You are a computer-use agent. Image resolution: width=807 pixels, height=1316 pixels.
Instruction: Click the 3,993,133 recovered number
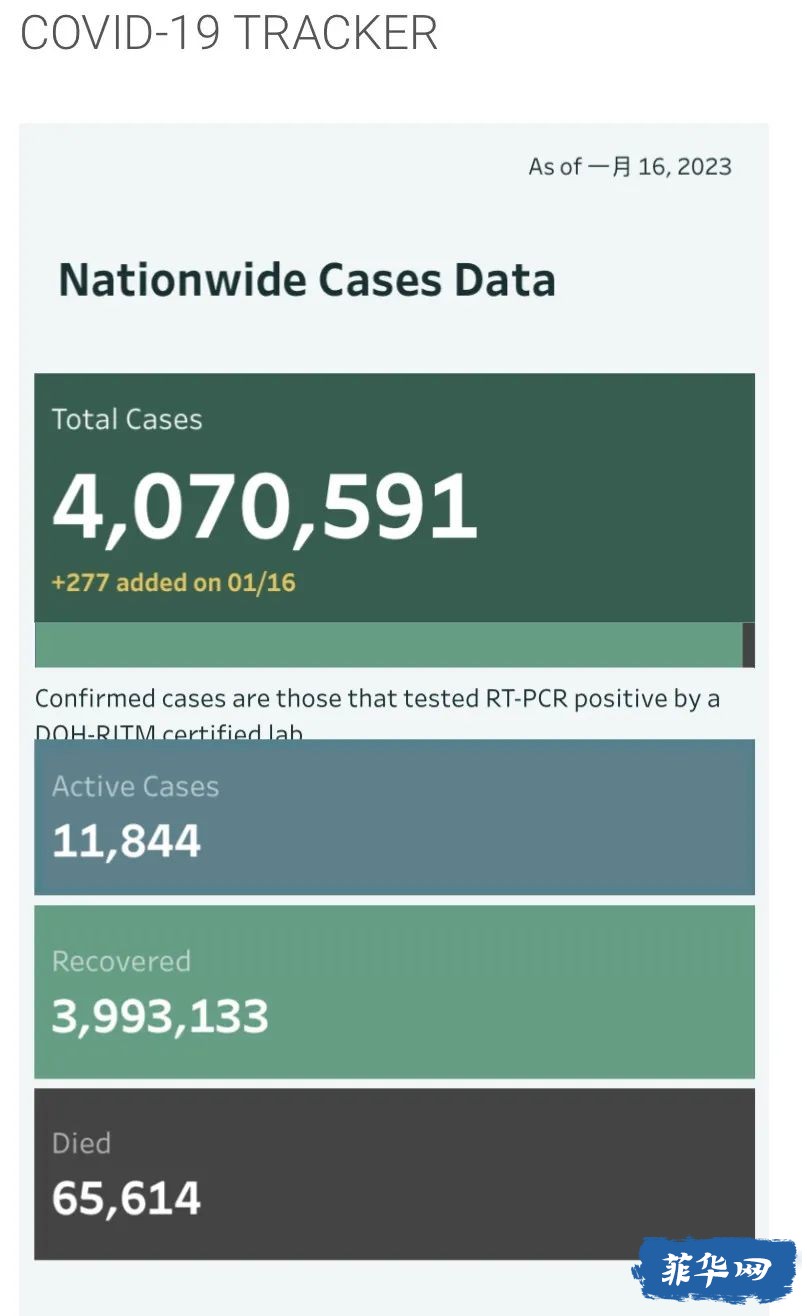click(x=160, y=1017)
